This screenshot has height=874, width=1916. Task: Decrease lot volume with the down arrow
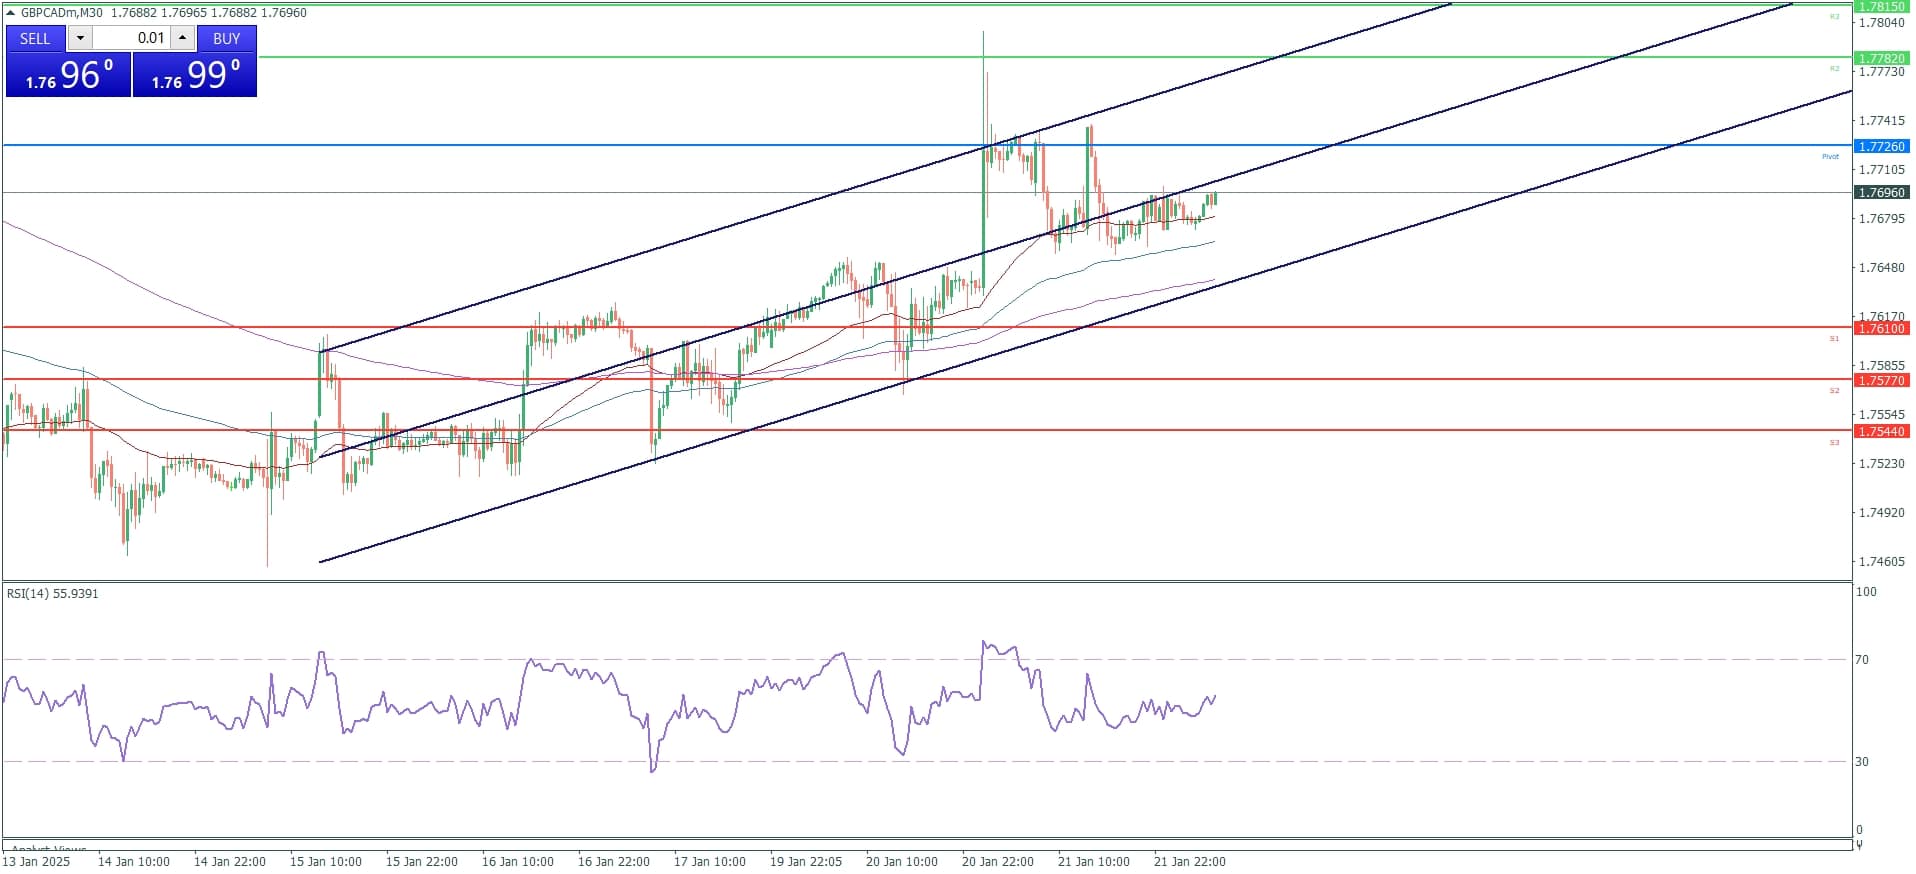[x=80, y=38]
